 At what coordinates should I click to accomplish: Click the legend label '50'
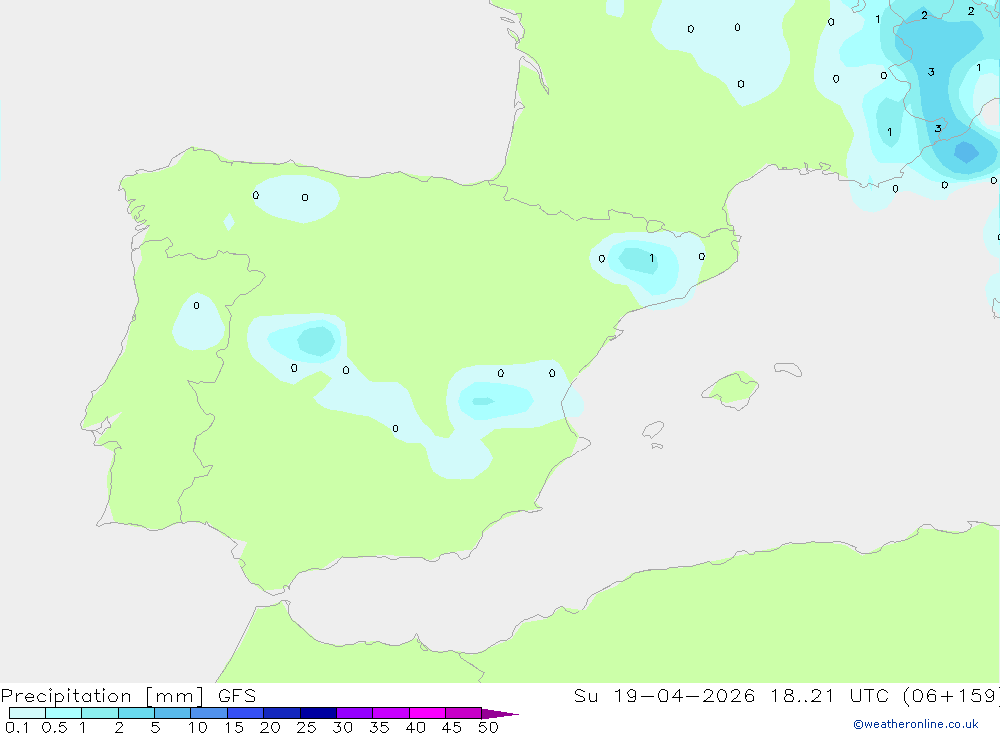[x=488, y=727]
